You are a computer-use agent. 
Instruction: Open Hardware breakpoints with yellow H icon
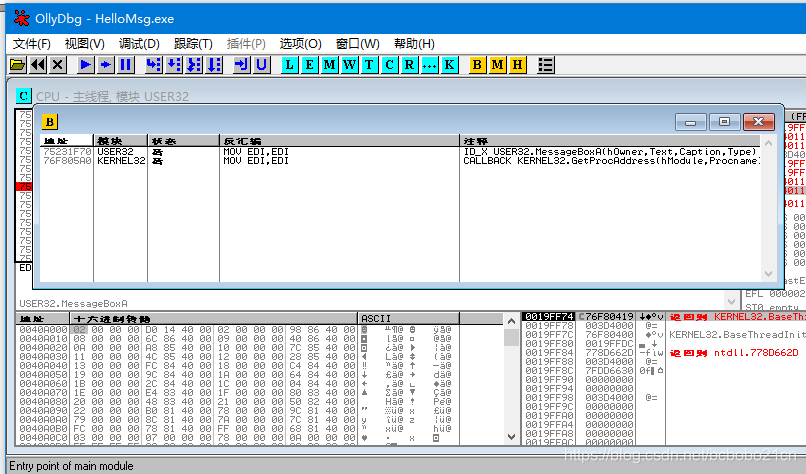tap(518, 65)
